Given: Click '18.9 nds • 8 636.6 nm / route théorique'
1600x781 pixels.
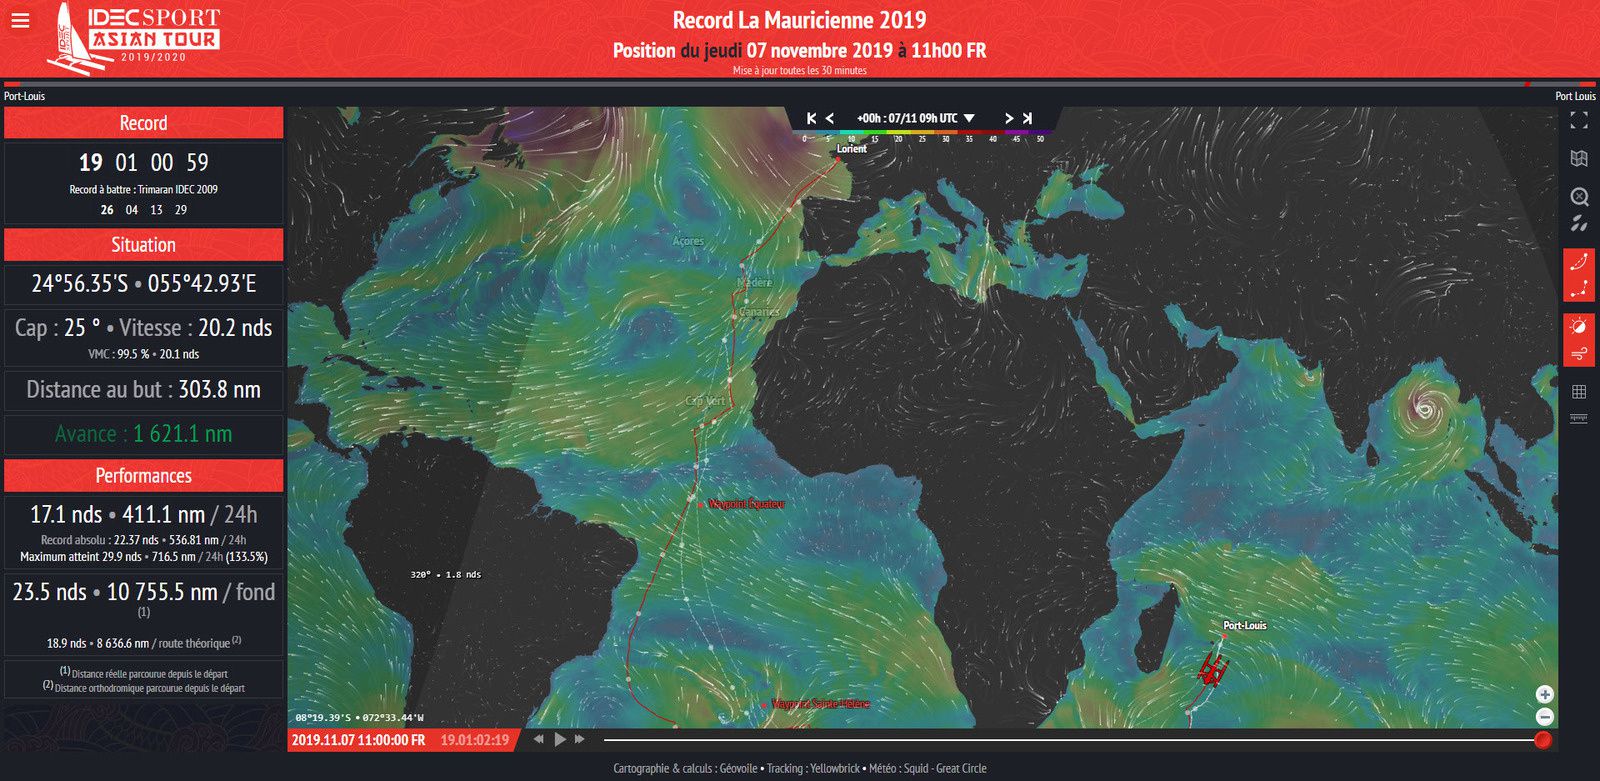Looking at the screenshot, I should tap(144, 643).
